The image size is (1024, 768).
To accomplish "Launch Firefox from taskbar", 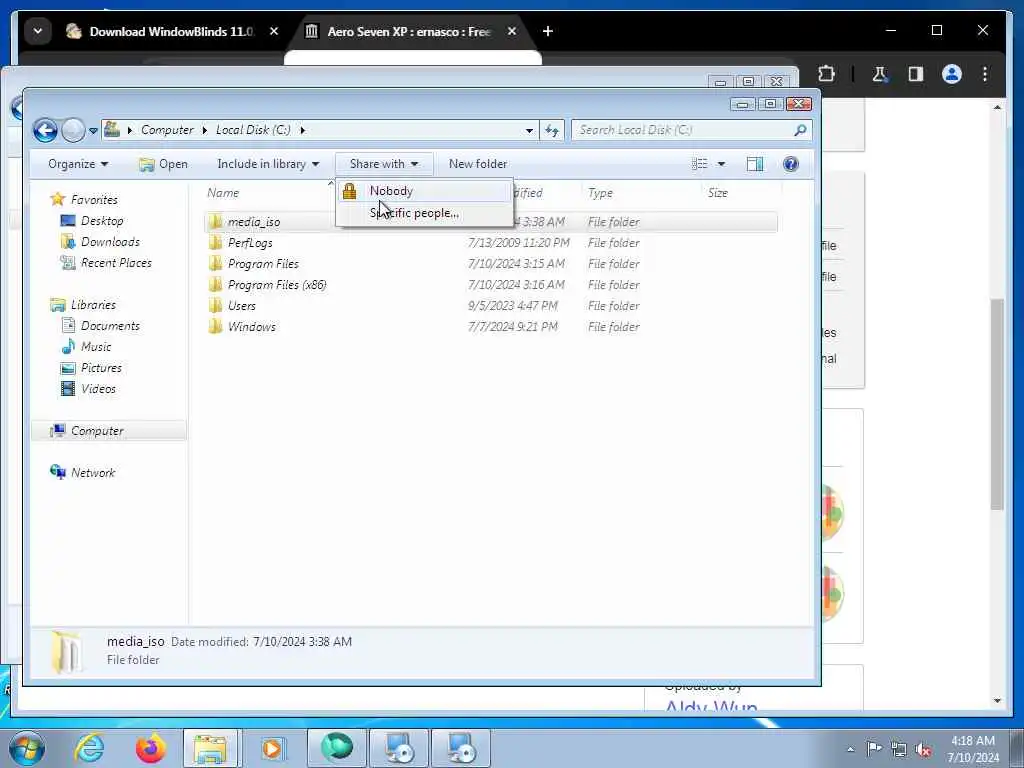I will click(x=150, y=748).
